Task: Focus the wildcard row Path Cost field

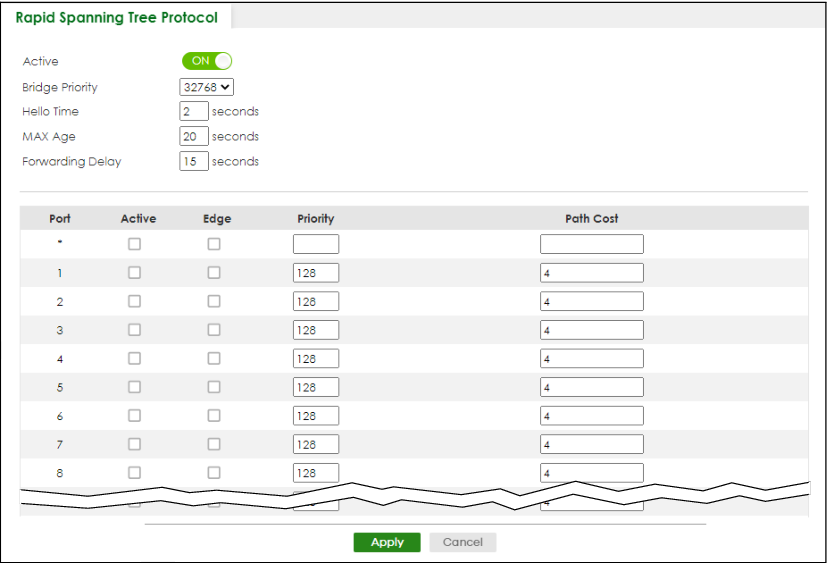Action: click(x=591, y=244)
